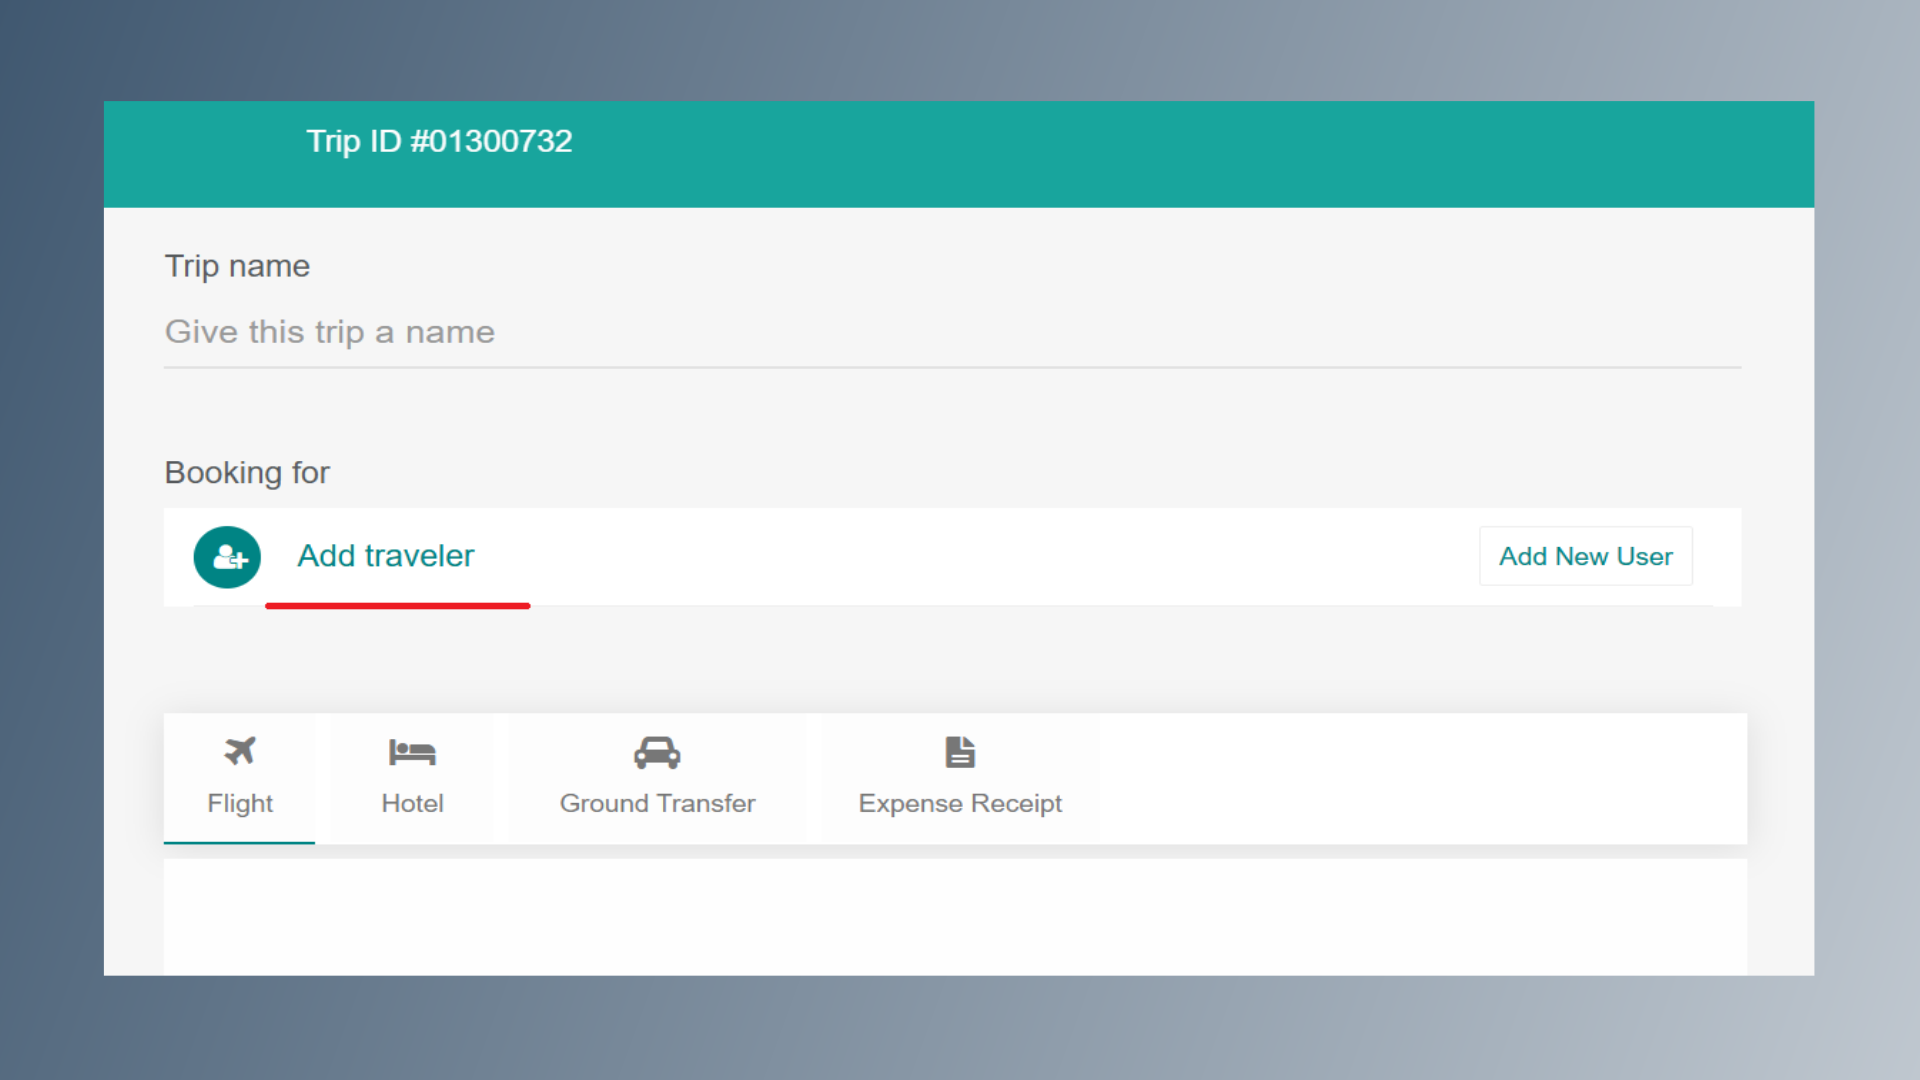Select the Ground Transfer tab
Screen dimensions: 1920x1080
point(657,803)
